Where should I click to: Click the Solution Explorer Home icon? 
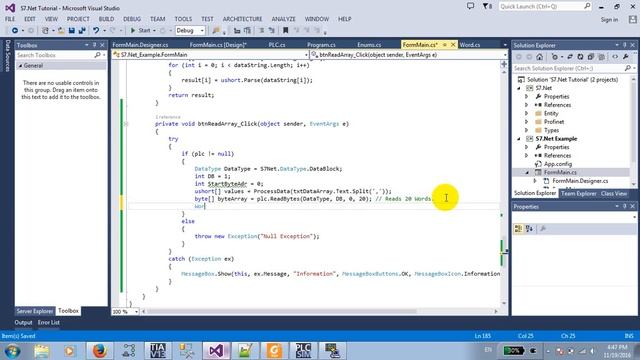[x=540, y=57]
